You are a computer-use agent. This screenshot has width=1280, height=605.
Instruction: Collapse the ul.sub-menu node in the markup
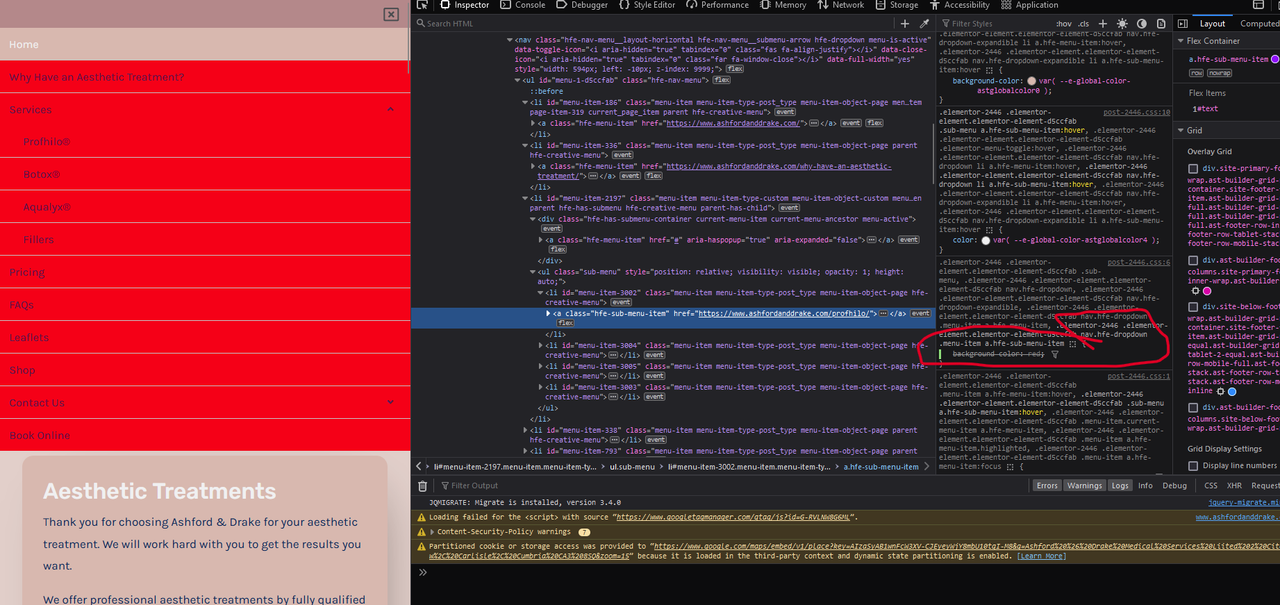coord(533,272)
